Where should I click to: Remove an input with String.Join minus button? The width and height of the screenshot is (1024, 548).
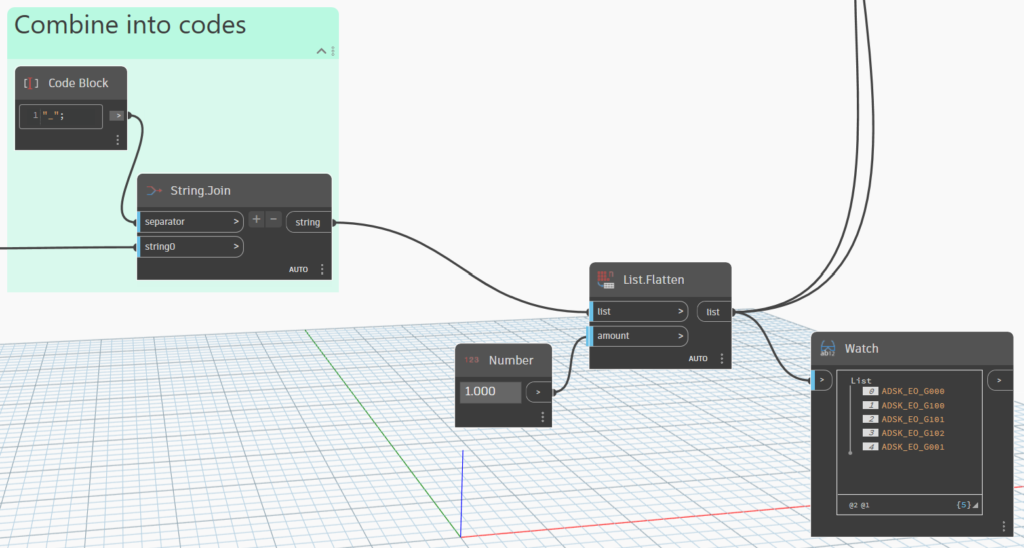pyautogui.click(x=273, y=220)
